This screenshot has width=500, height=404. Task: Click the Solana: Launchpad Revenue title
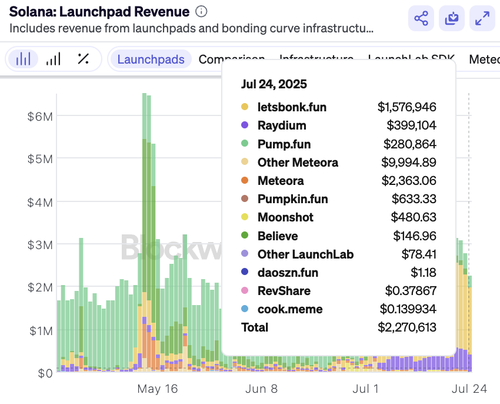[x=99, y=12]
